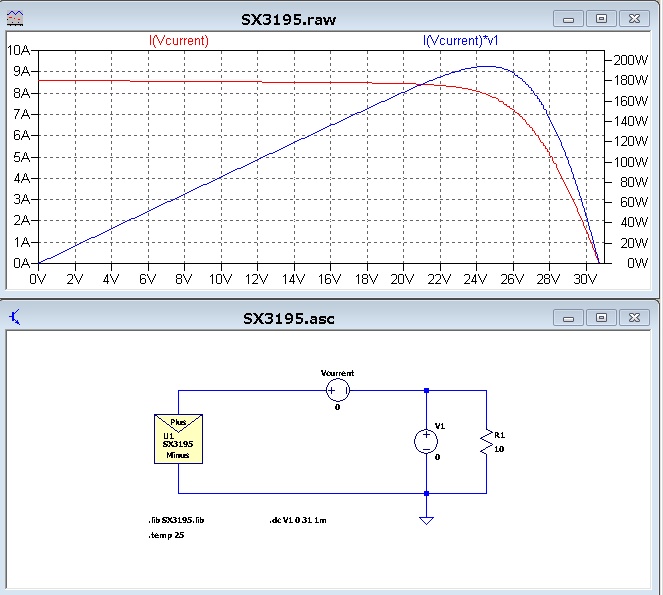The image size is (663, 595).
Task: Close the SX3195.raw window
Action: (634, 19)
